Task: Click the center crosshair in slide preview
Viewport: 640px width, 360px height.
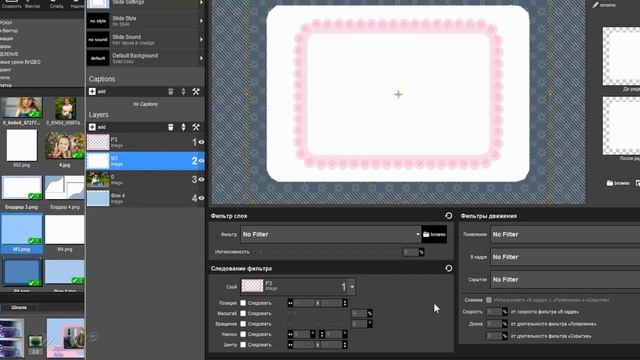Action: pyautogui.click(x=398, y=94)
